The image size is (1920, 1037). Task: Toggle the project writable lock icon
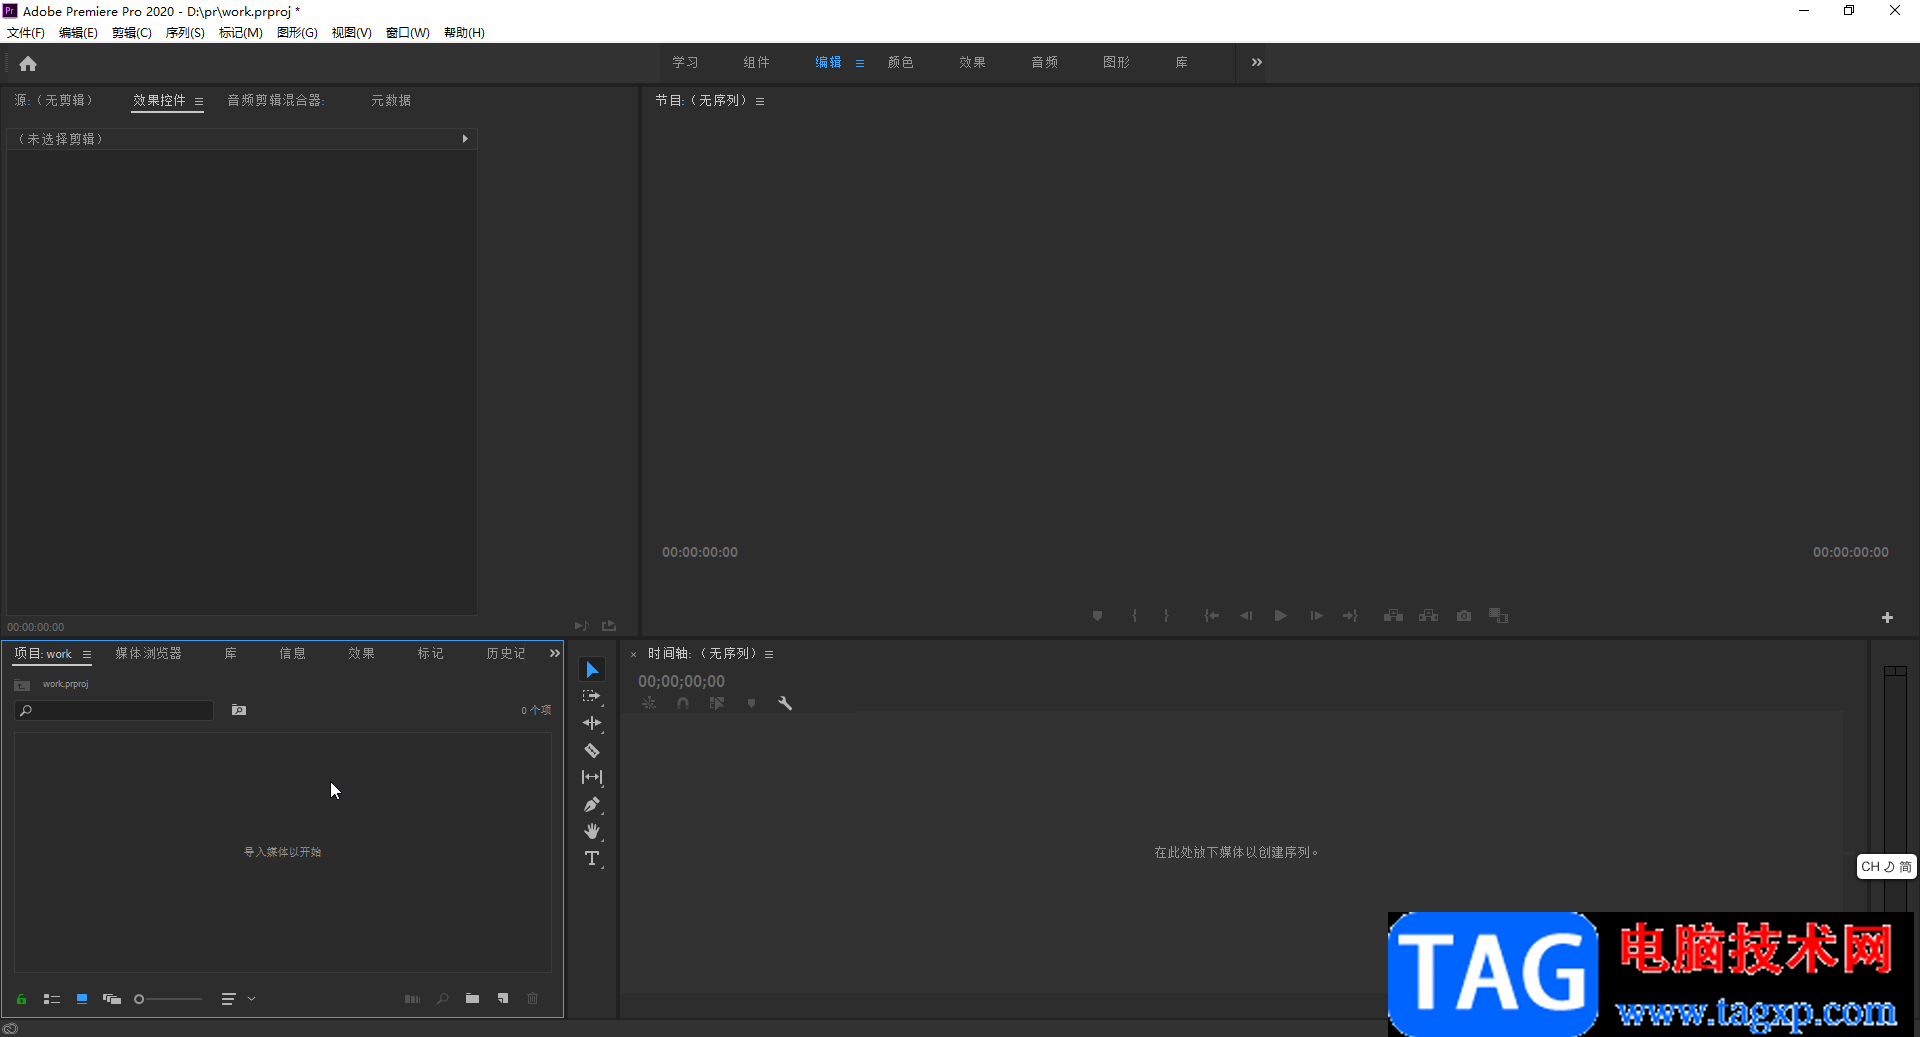coord(21,998)
